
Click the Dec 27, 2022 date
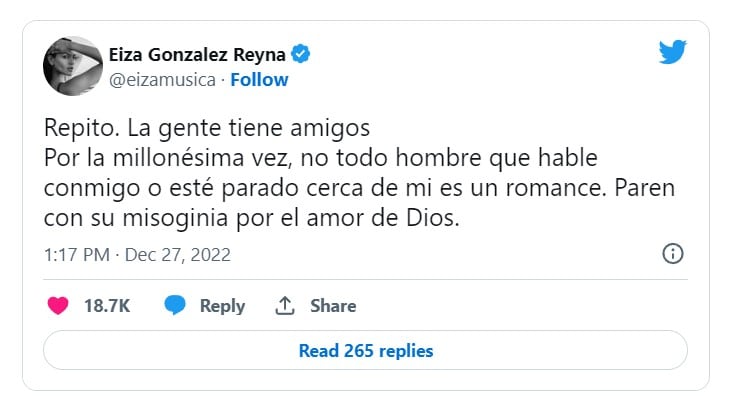coord(178,255)
